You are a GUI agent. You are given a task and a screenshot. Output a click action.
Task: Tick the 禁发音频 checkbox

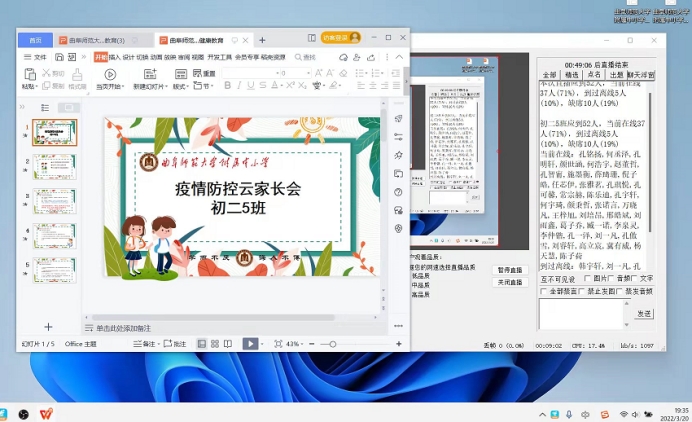pyautogui.click(x=619, y=291)
